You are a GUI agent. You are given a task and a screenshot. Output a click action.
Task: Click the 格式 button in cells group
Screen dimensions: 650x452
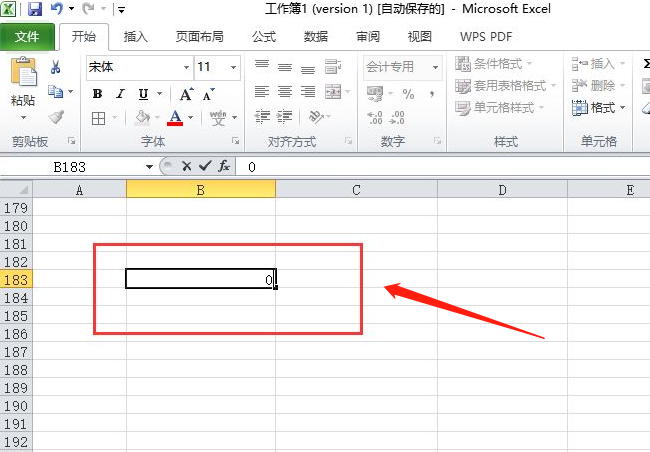pyautogui.click(x=598, y=108)
